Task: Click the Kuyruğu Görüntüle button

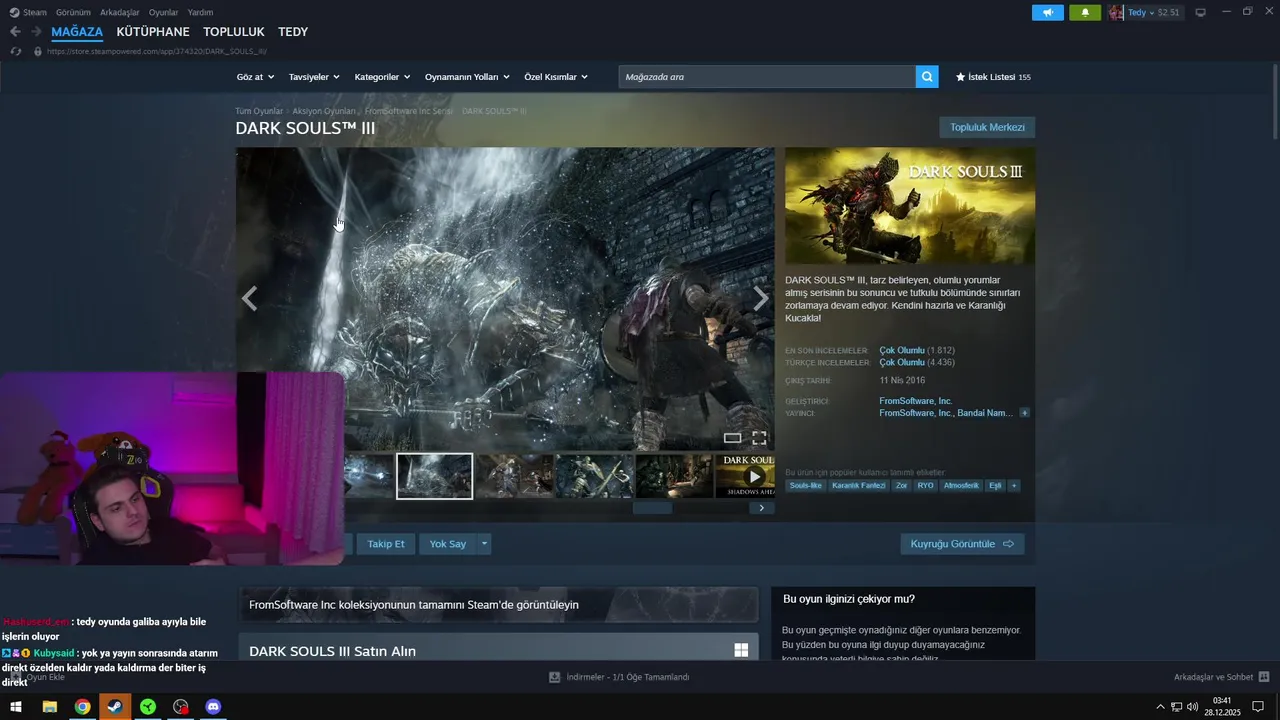Action: tap(962, 544)
